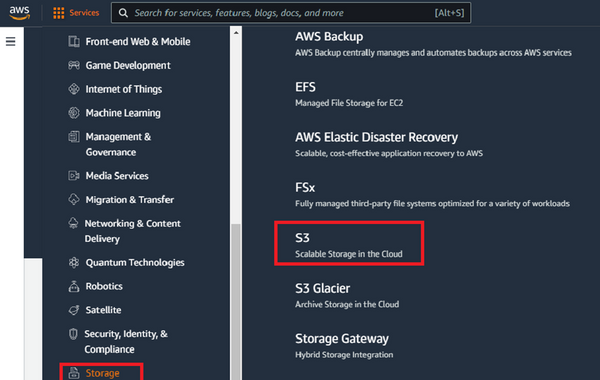This screenshot has height=380, width=600.
Task: Open the Services grid icon
Action: [59, 13]
